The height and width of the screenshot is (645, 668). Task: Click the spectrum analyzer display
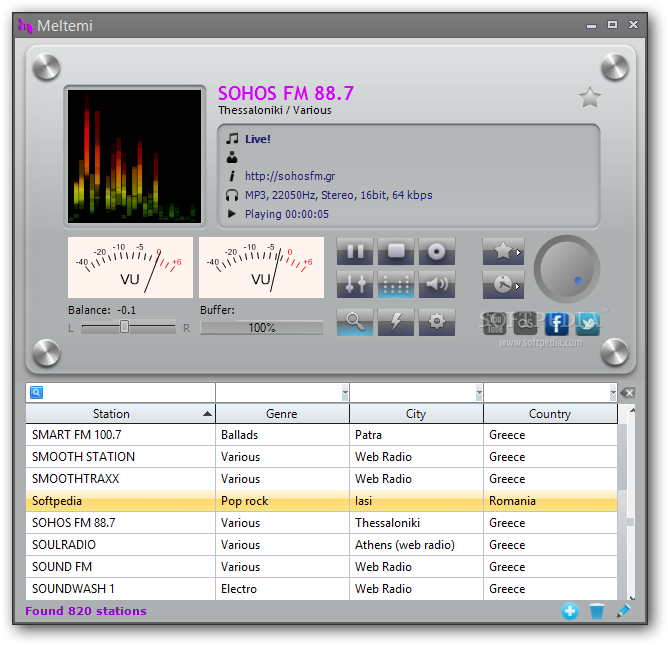pyautogui.click(x=135, y=156)
